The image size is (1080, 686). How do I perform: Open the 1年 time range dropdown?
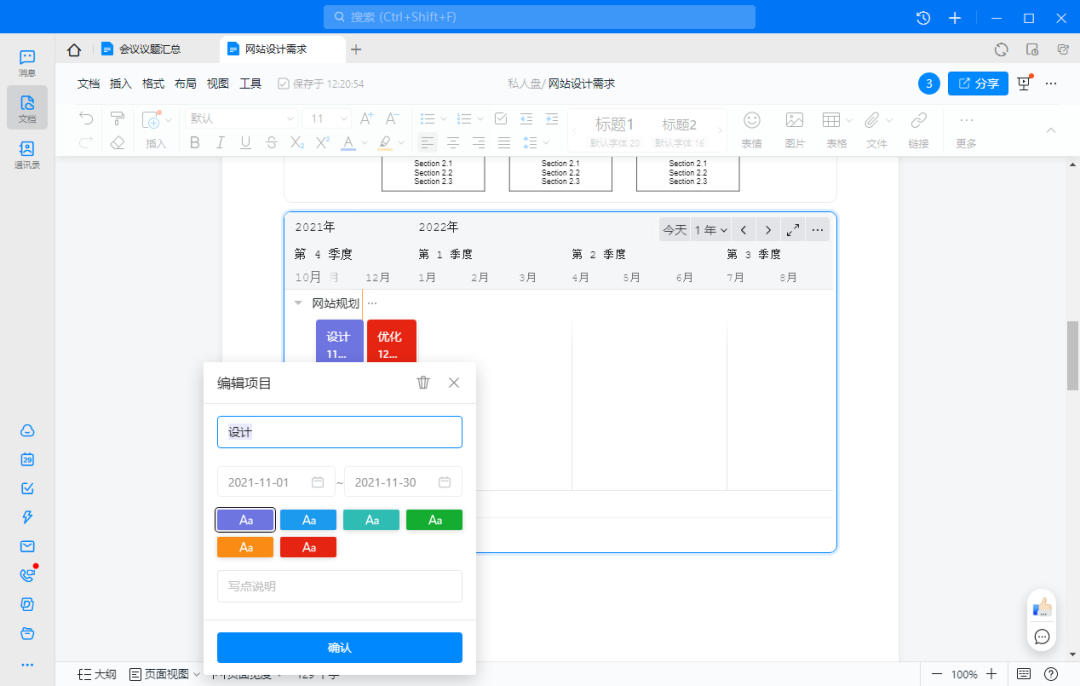[710, 230]
